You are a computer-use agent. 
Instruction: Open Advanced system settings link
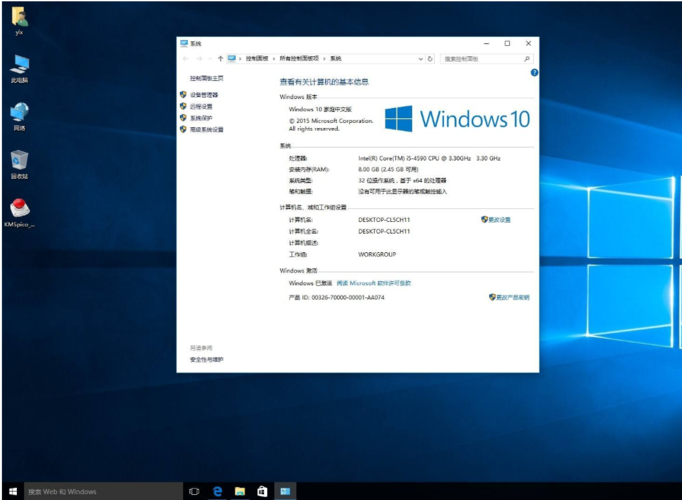tap(207, 130)
